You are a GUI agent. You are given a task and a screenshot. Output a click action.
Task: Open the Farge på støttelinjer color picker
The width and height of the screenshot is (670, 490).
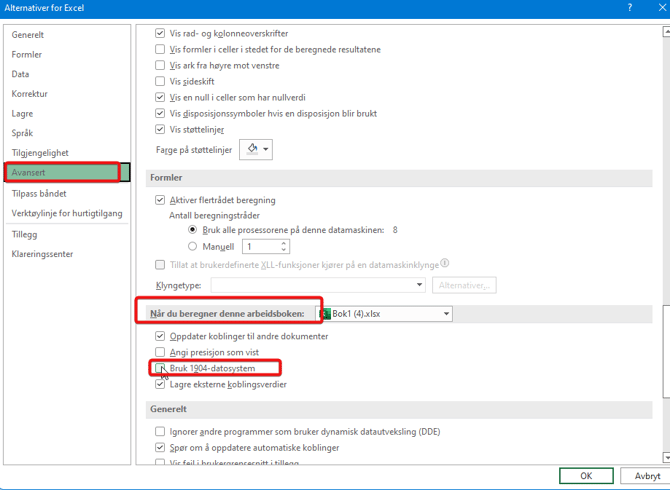pyautogui.click(x=256, y=150)
